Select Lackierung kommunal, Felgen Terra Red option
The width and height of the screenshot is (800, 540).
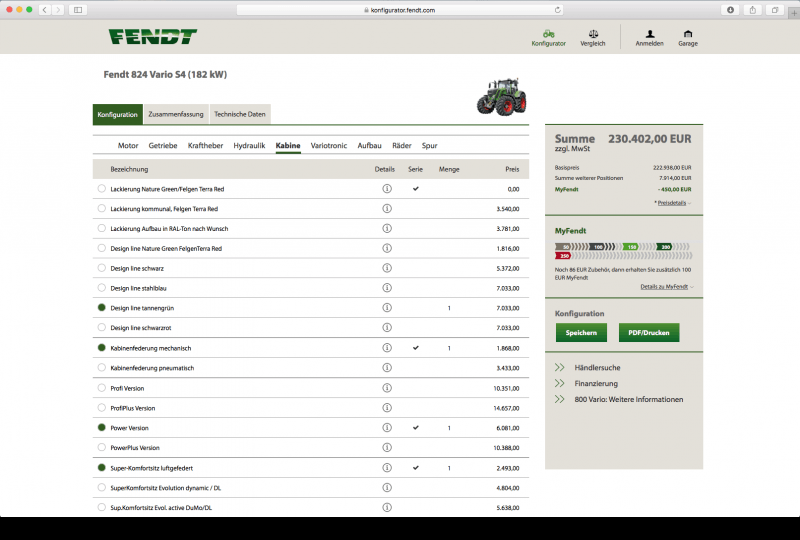102,208
